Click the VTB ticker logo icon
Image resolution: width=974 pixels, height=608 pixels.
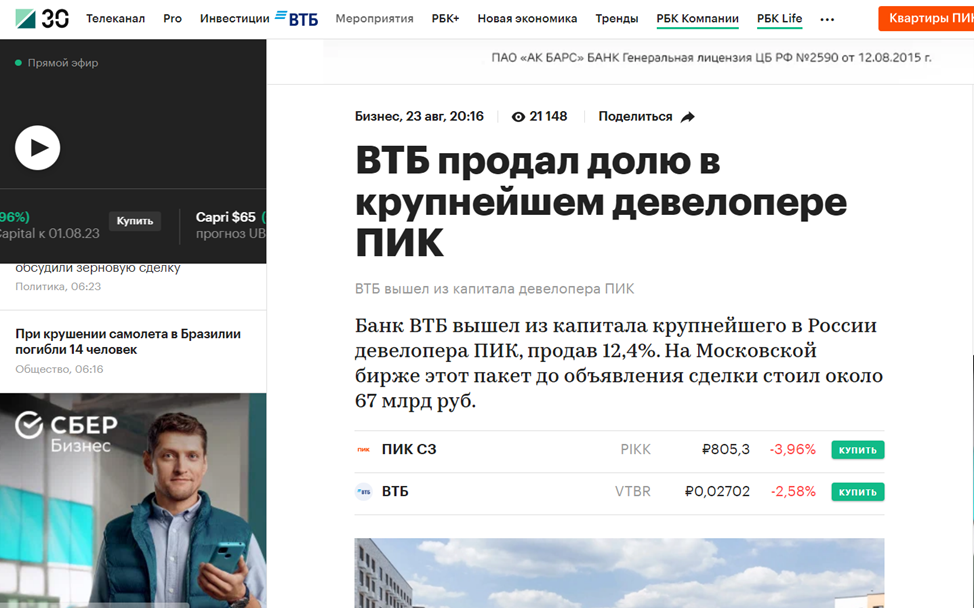point(363,492)
